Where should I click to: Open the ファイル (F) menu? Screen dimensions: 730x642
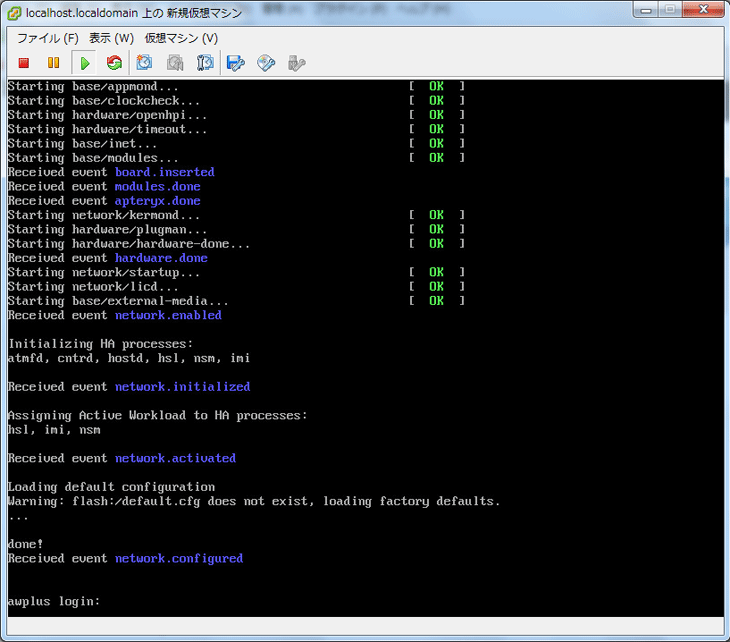point(47,38)
